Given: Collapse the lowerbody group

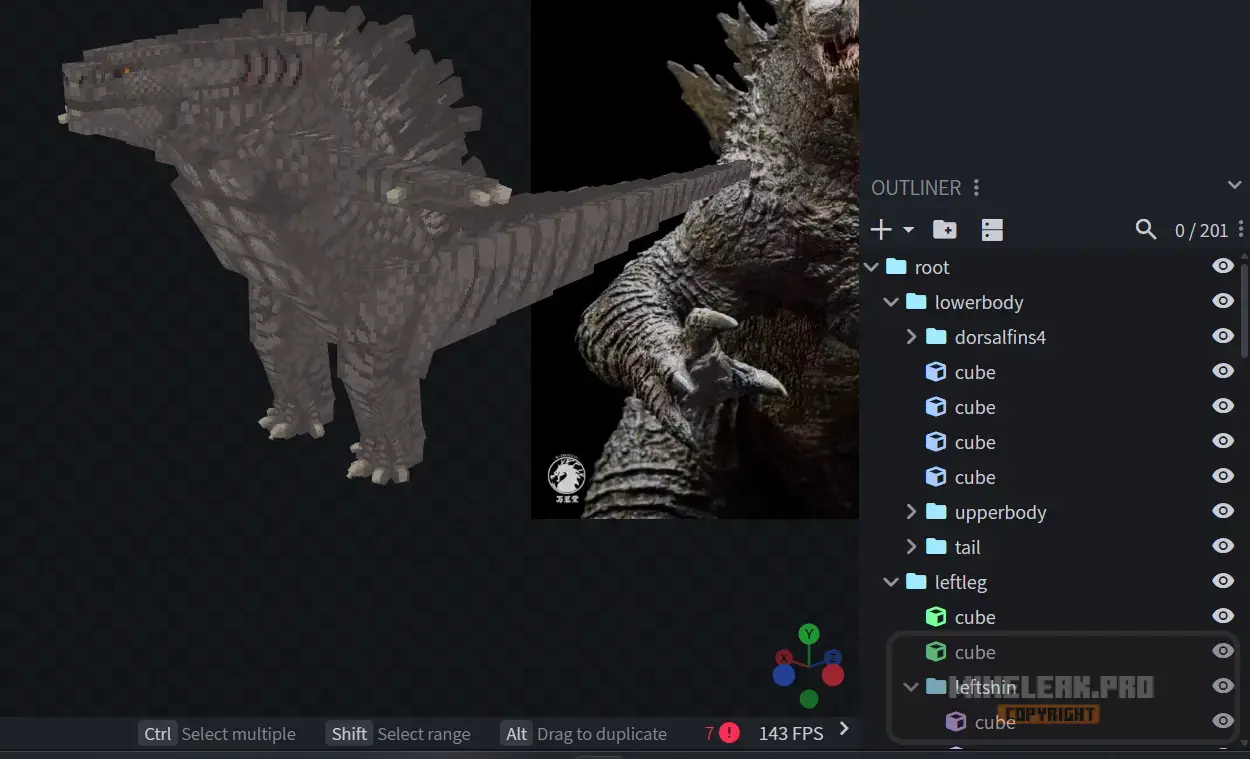Looking at the screenshot, I should [x=891, y=302].
